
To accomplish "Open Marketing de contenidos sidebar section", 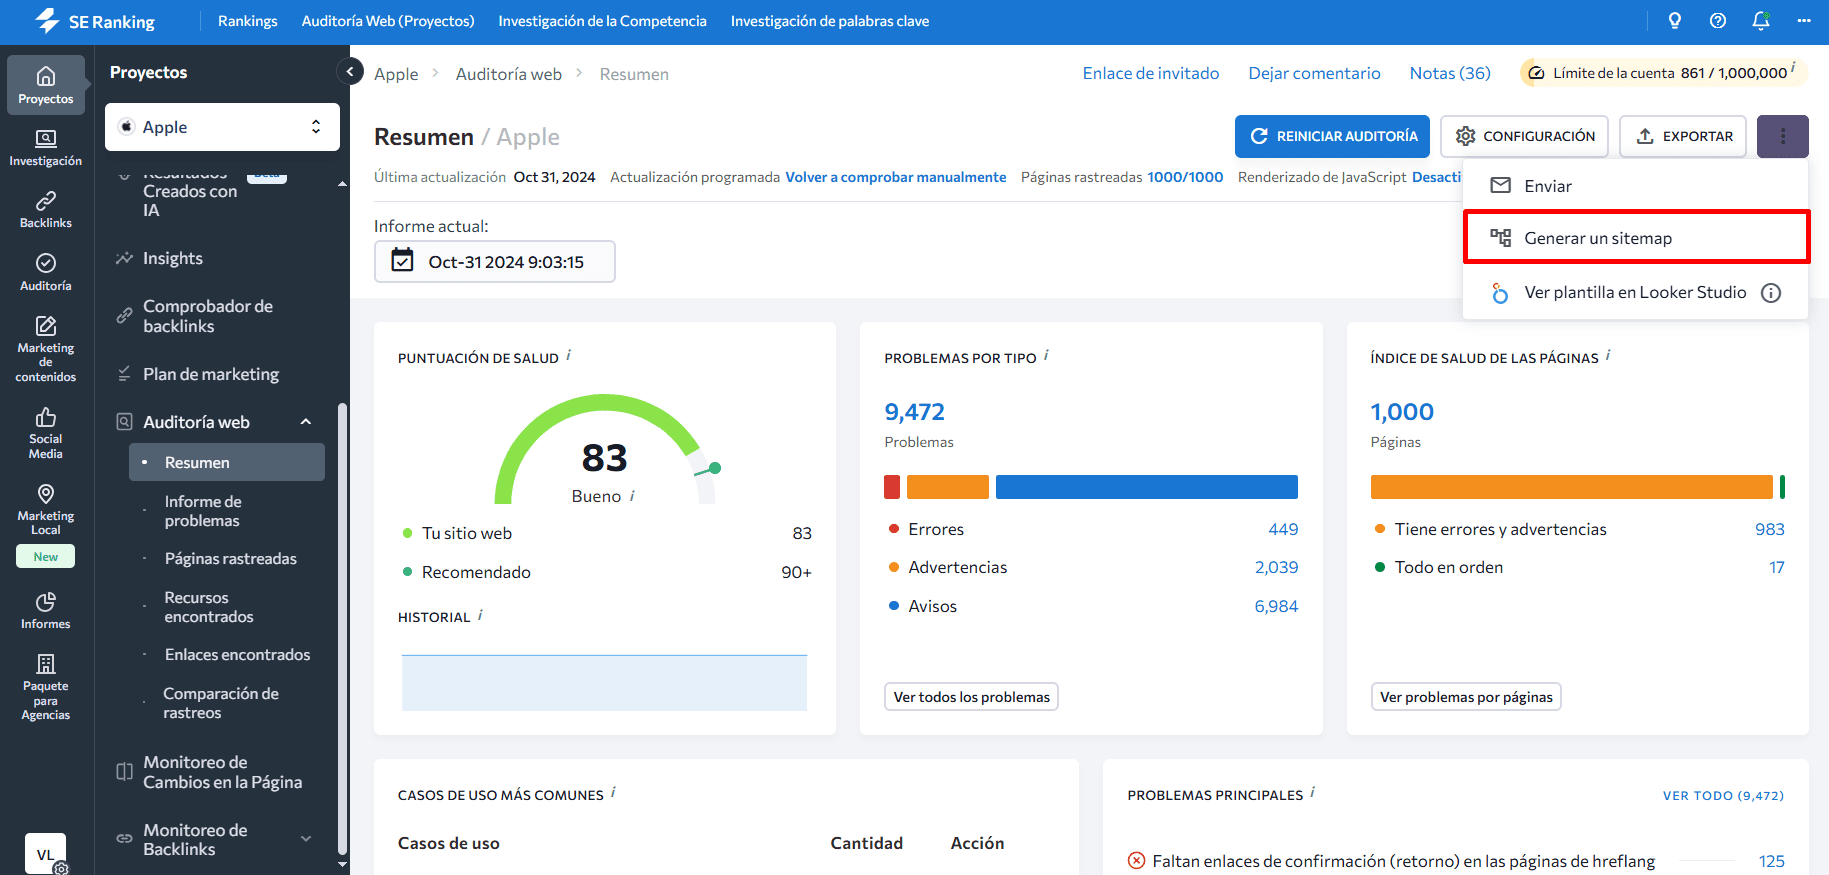I will tap(46, 349).
